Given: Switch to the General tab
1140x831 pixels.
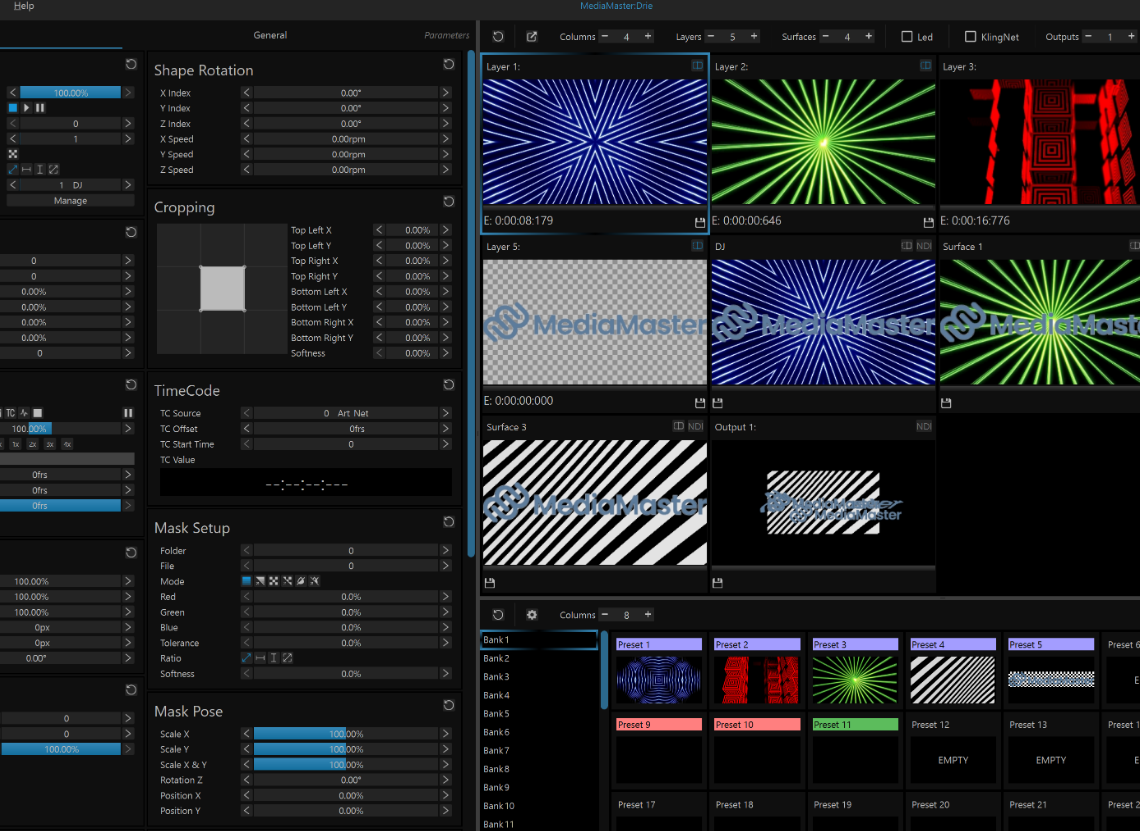Looking at the screenshot, I should click(x=270, y=35).
